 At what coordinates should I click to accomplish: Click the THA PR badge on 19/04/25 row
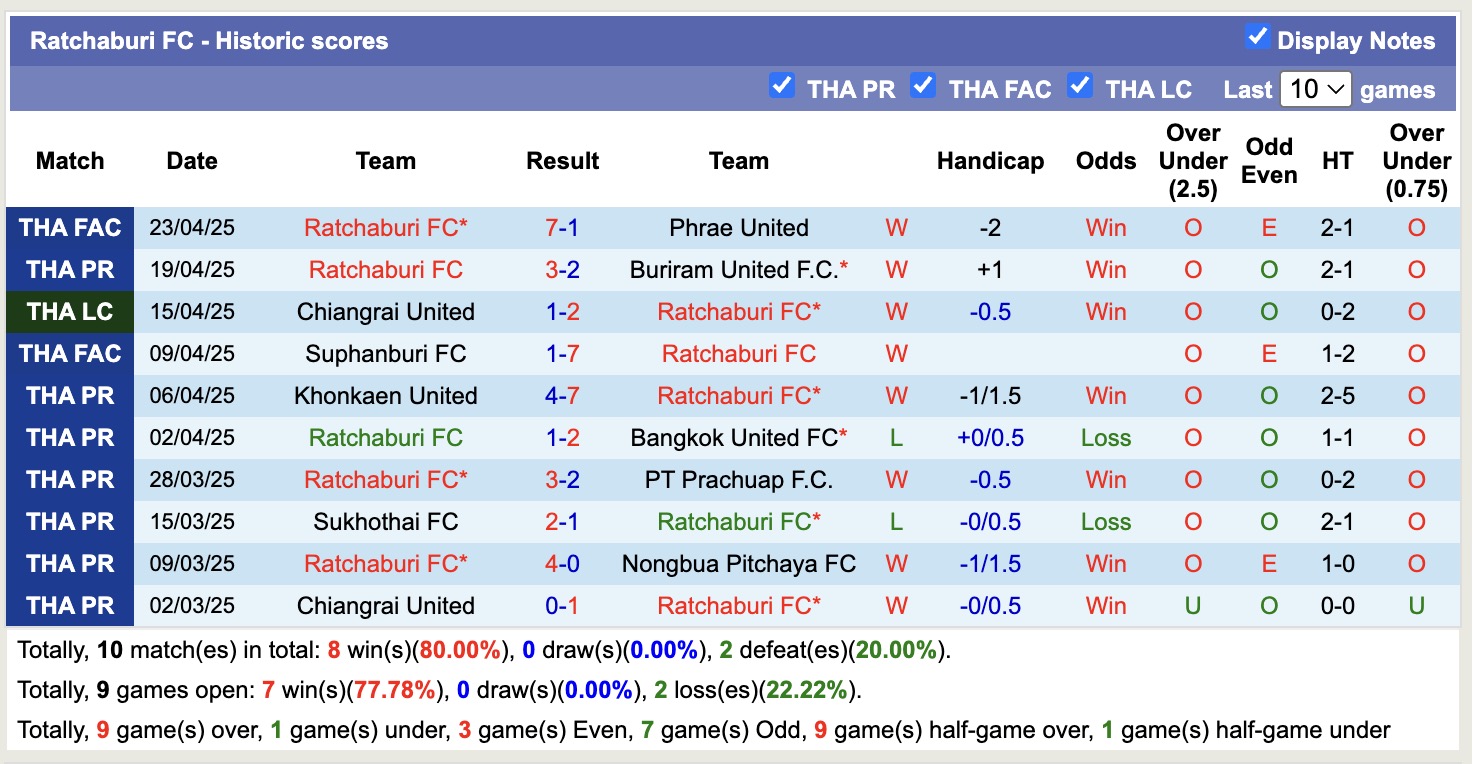(x=70, y=269)
